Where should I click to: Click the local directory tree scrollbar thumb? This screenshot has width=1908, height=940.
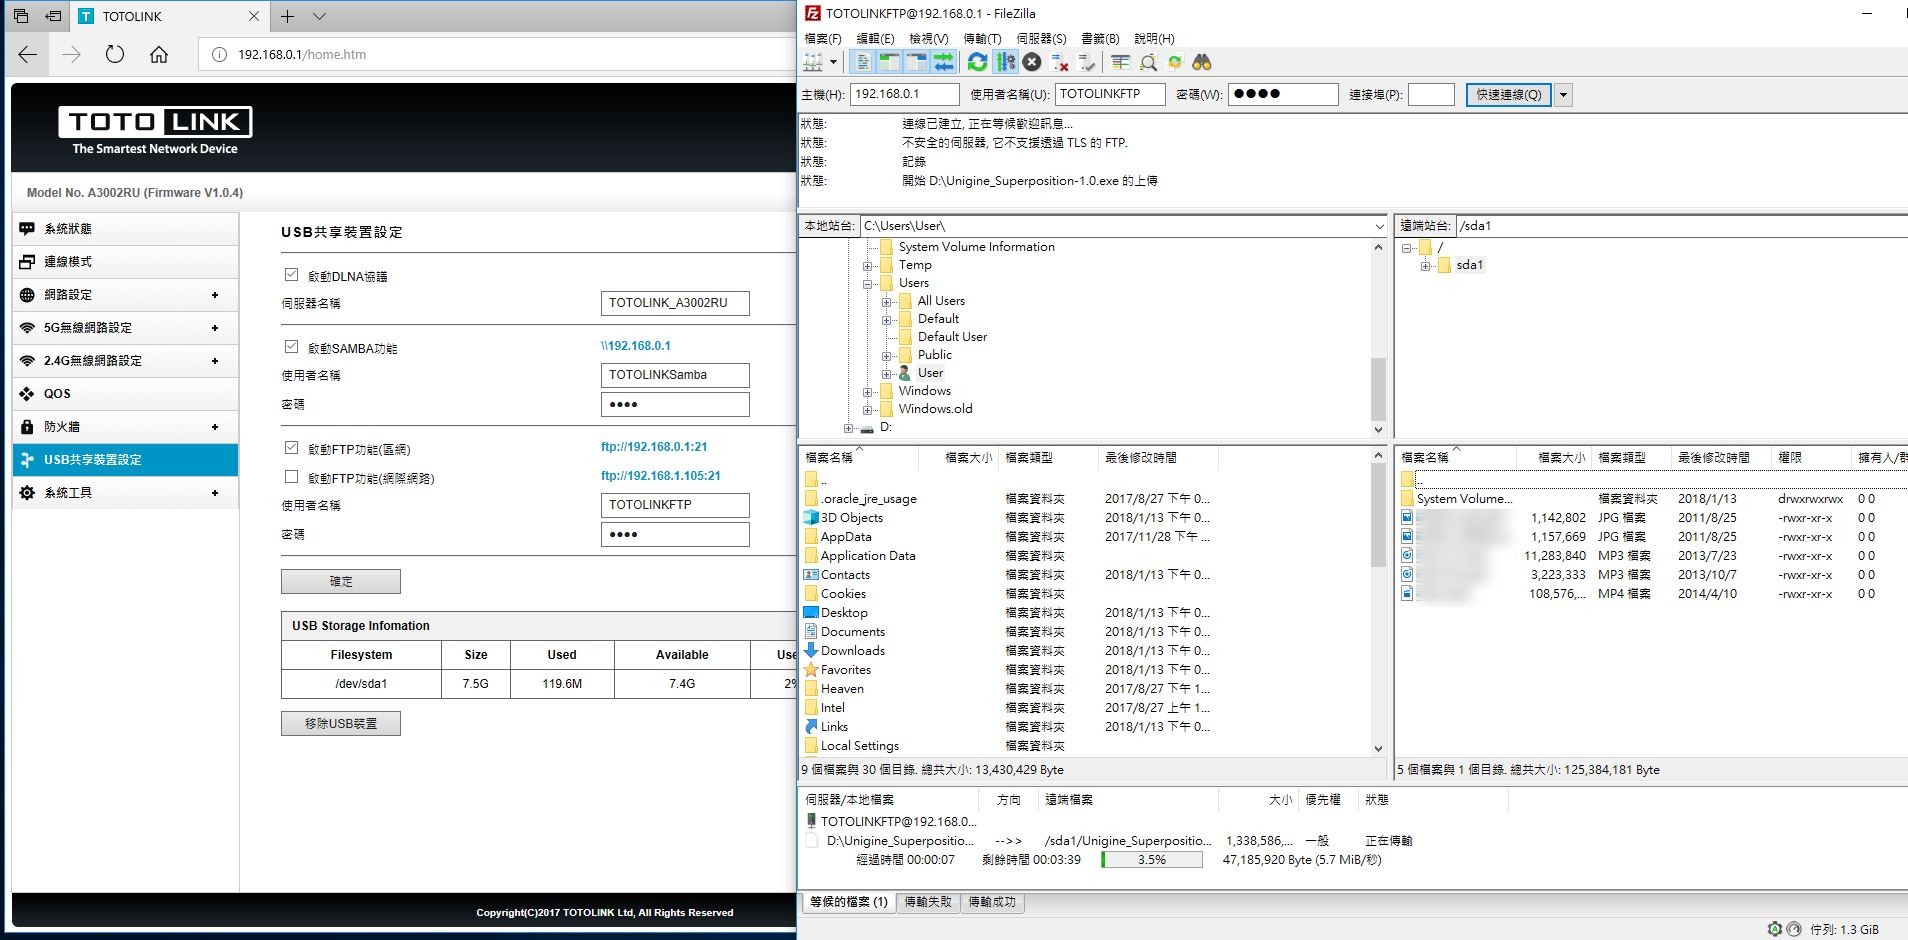click(1378, 389)
